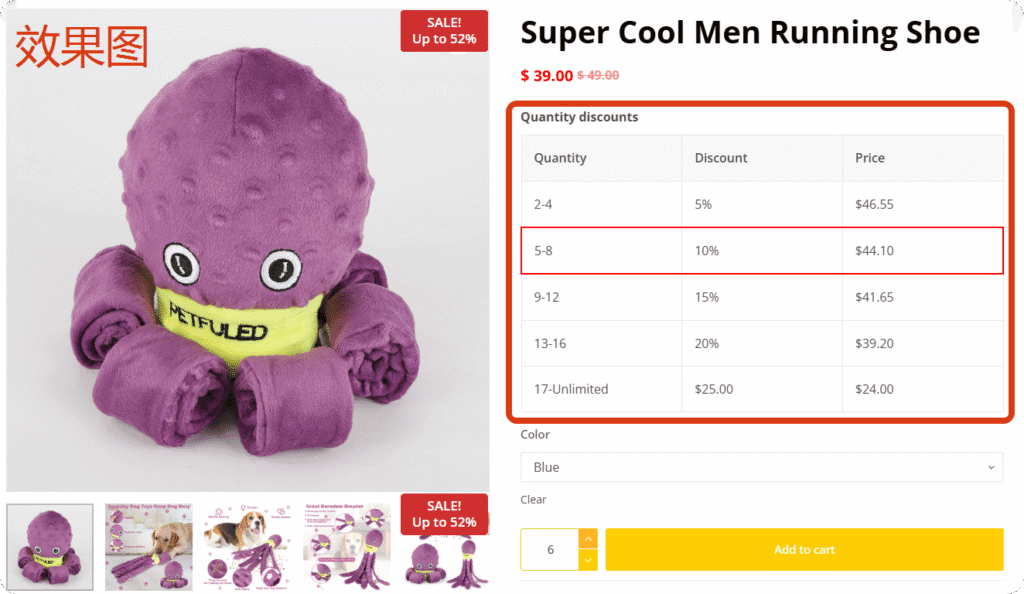Click the quantity input field
1024x594 pixels.
point(550,549)
